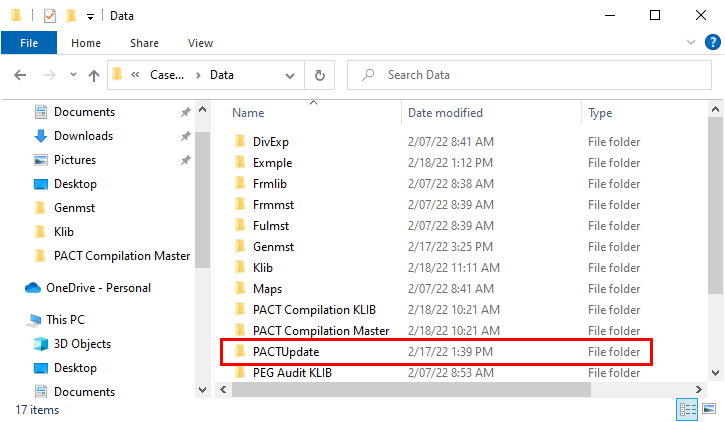The height and width of the screenshot is (422, 725).
Task: Click the pin icon next to Downloads
Action: coord(185,136)
